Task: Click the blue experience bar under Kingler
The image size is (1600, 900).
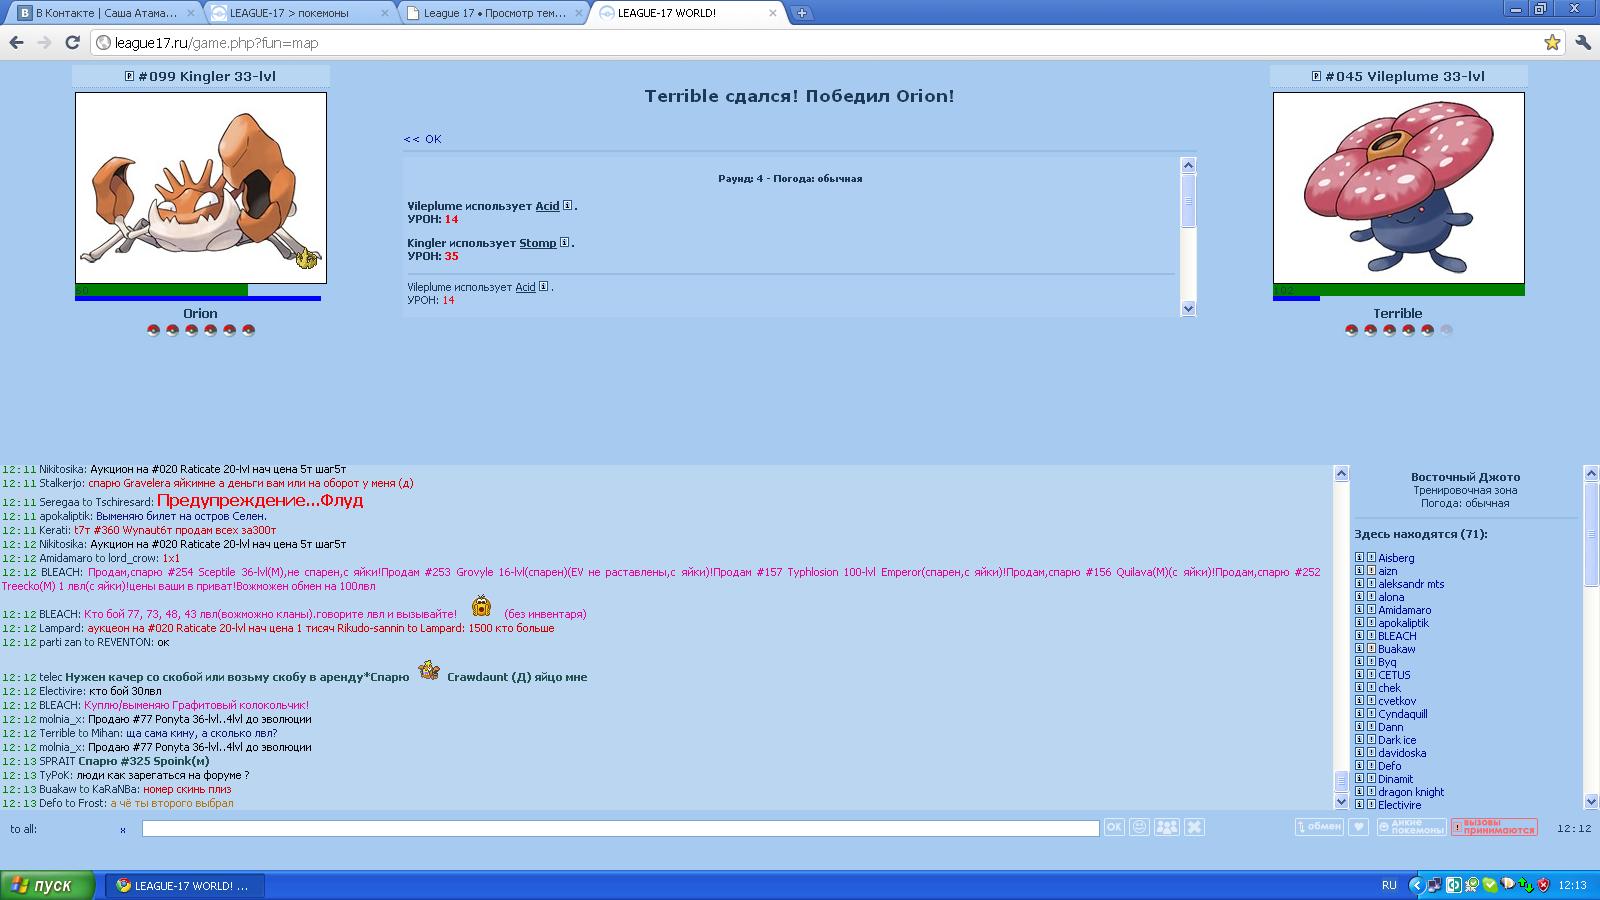Action: [x=198, y=298]
